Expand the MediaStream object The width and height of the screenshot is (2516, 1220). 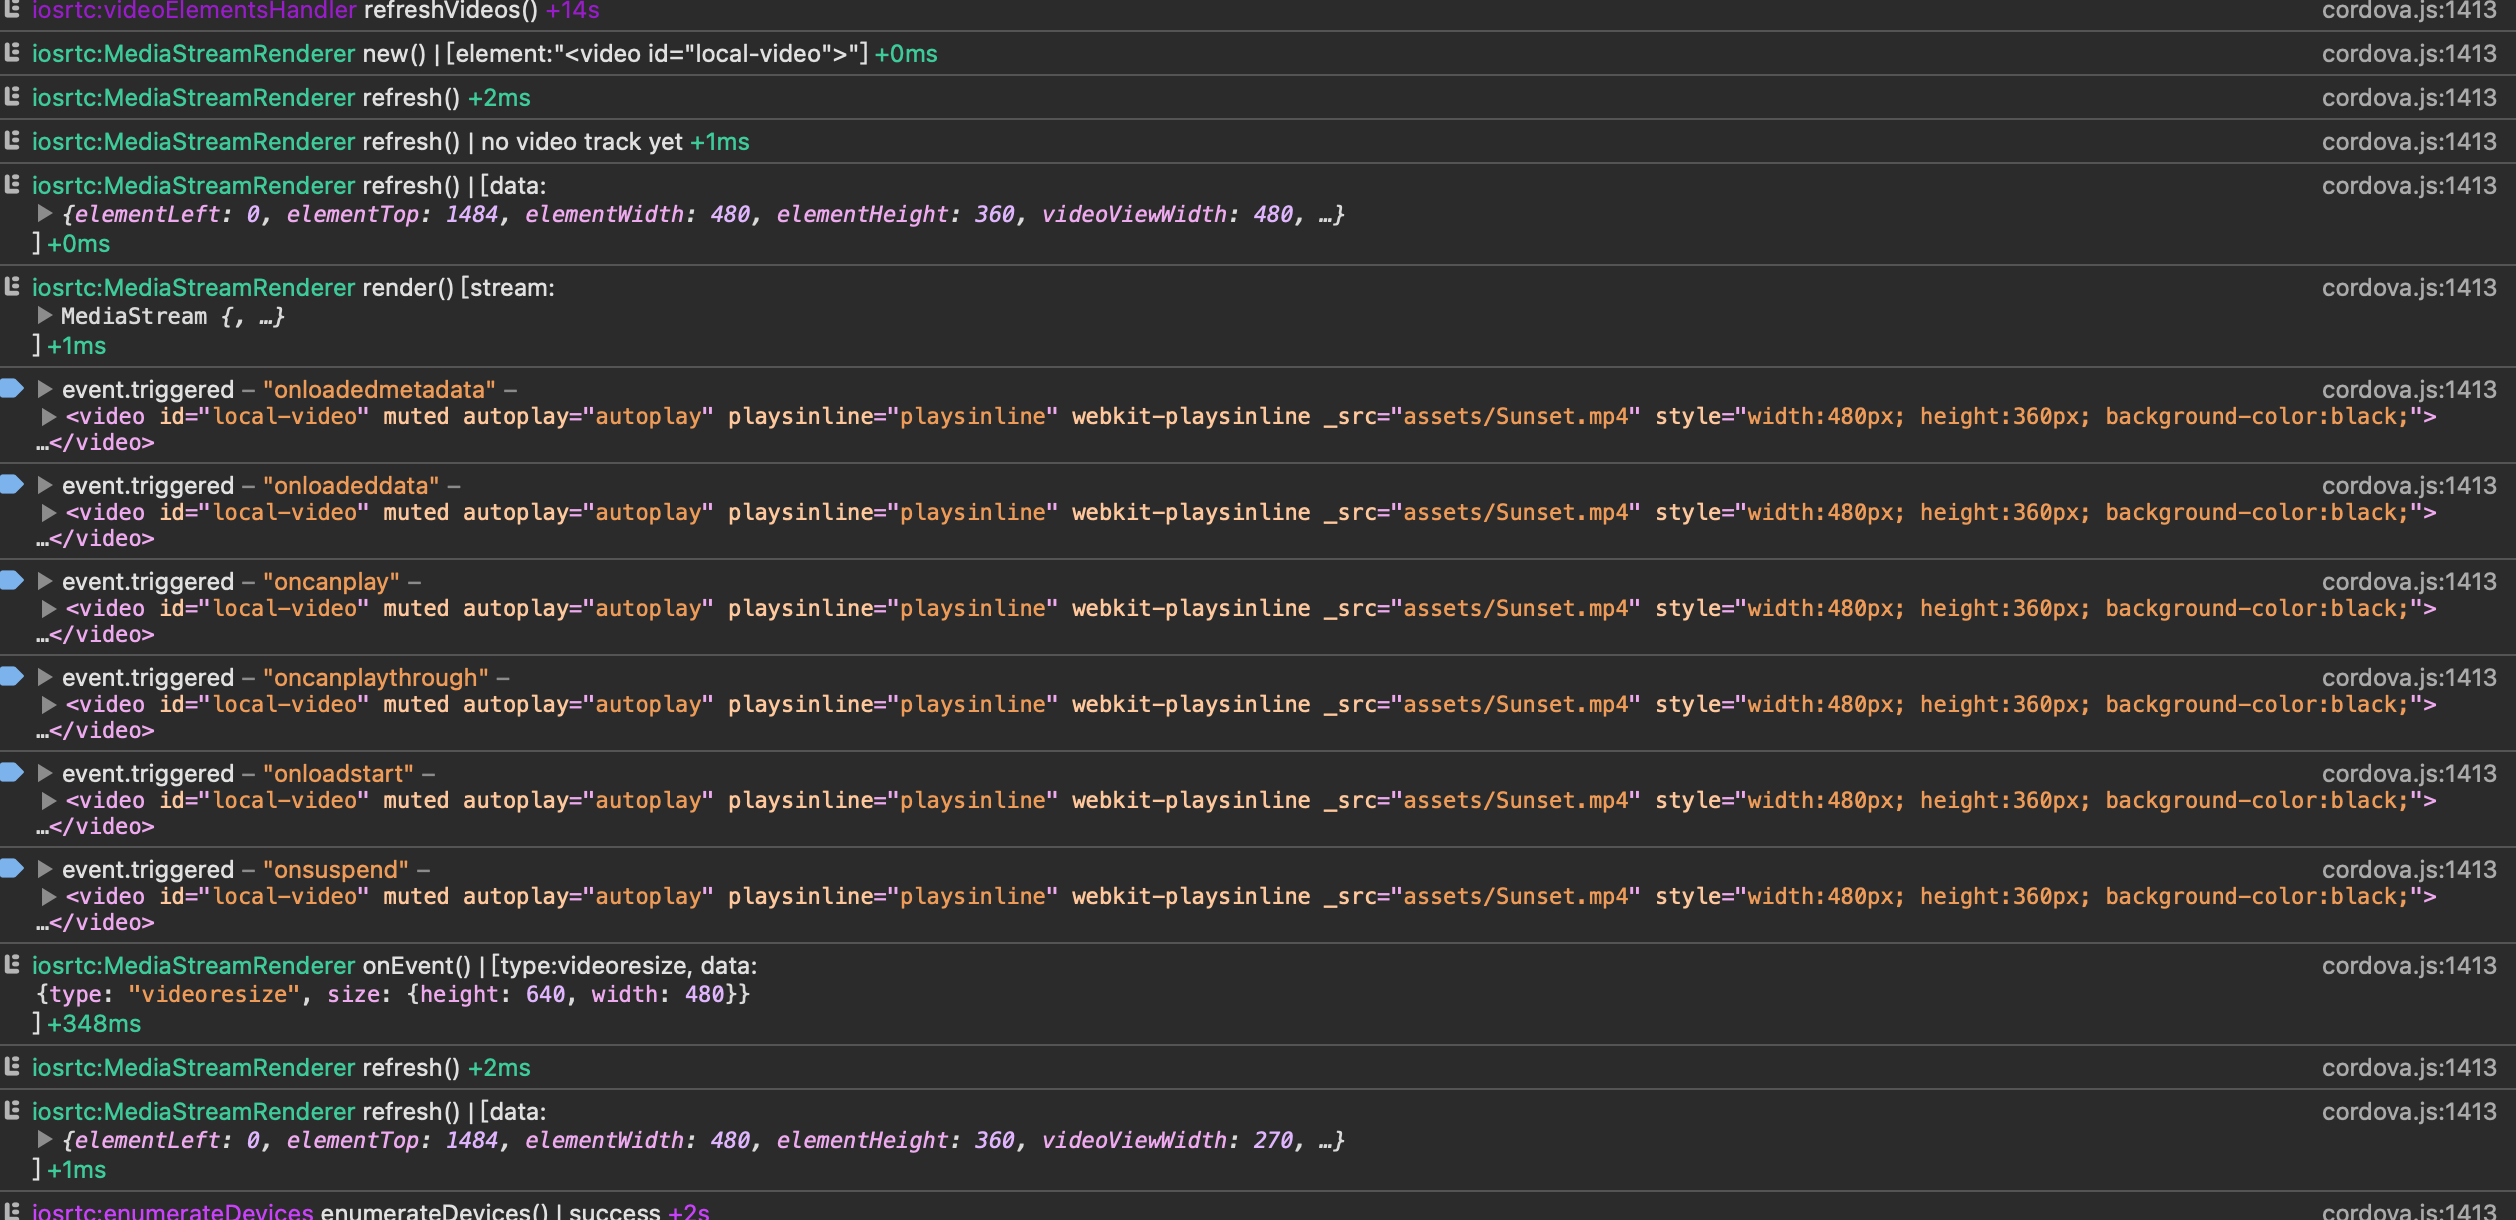(44, 315)
